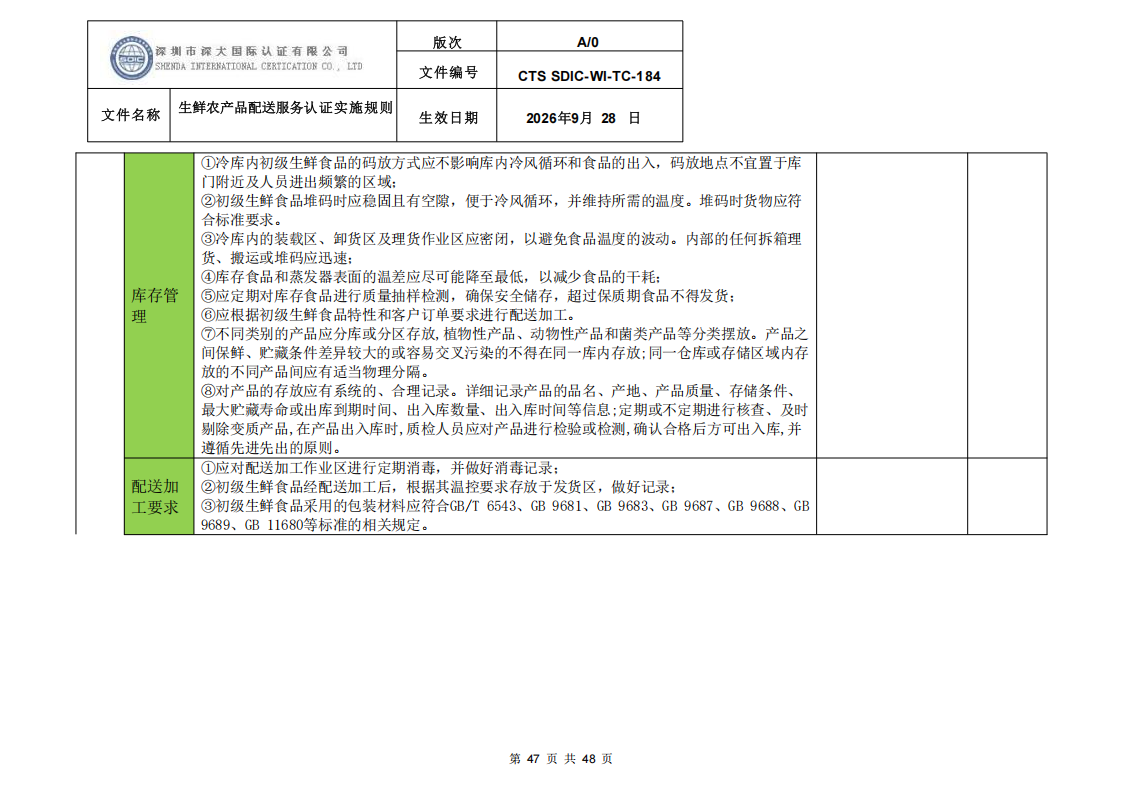The image size is (1123, 794).
Task: Select the green 库存管理 category cell
Action: coord(159,306)
